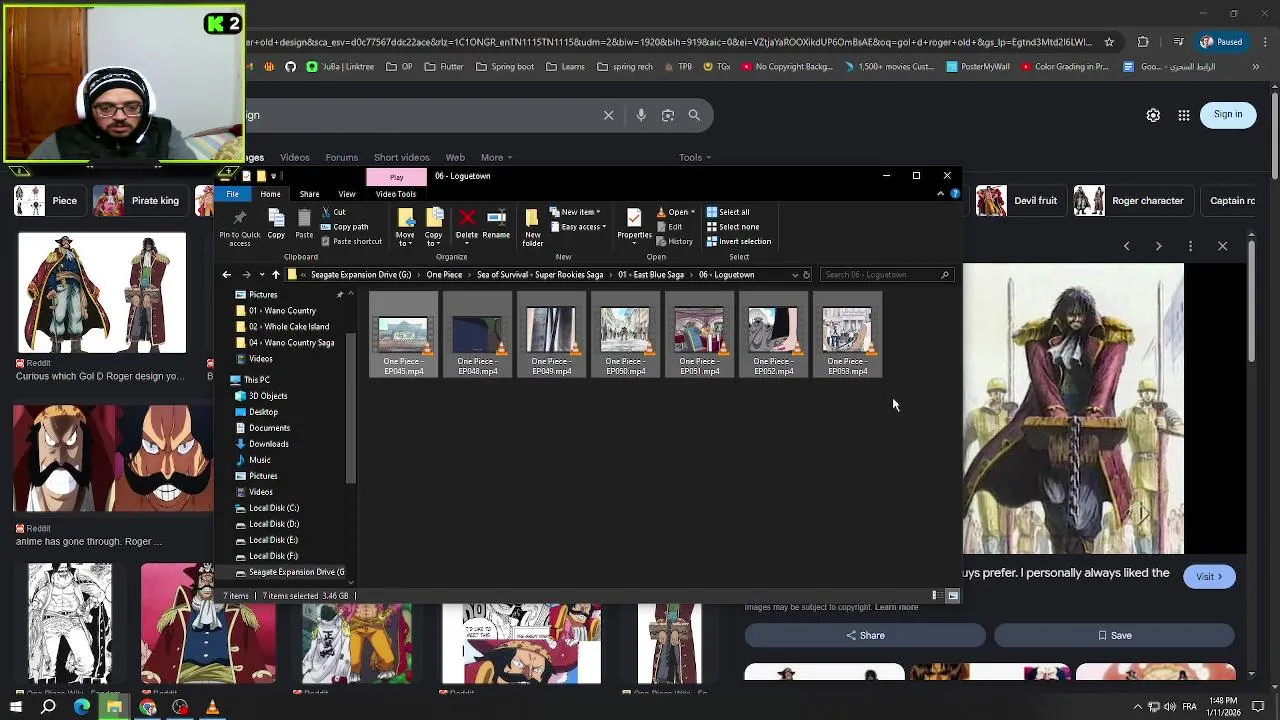Open Google search by image lens
The image size is (1280, 720).
coord(668,115)
